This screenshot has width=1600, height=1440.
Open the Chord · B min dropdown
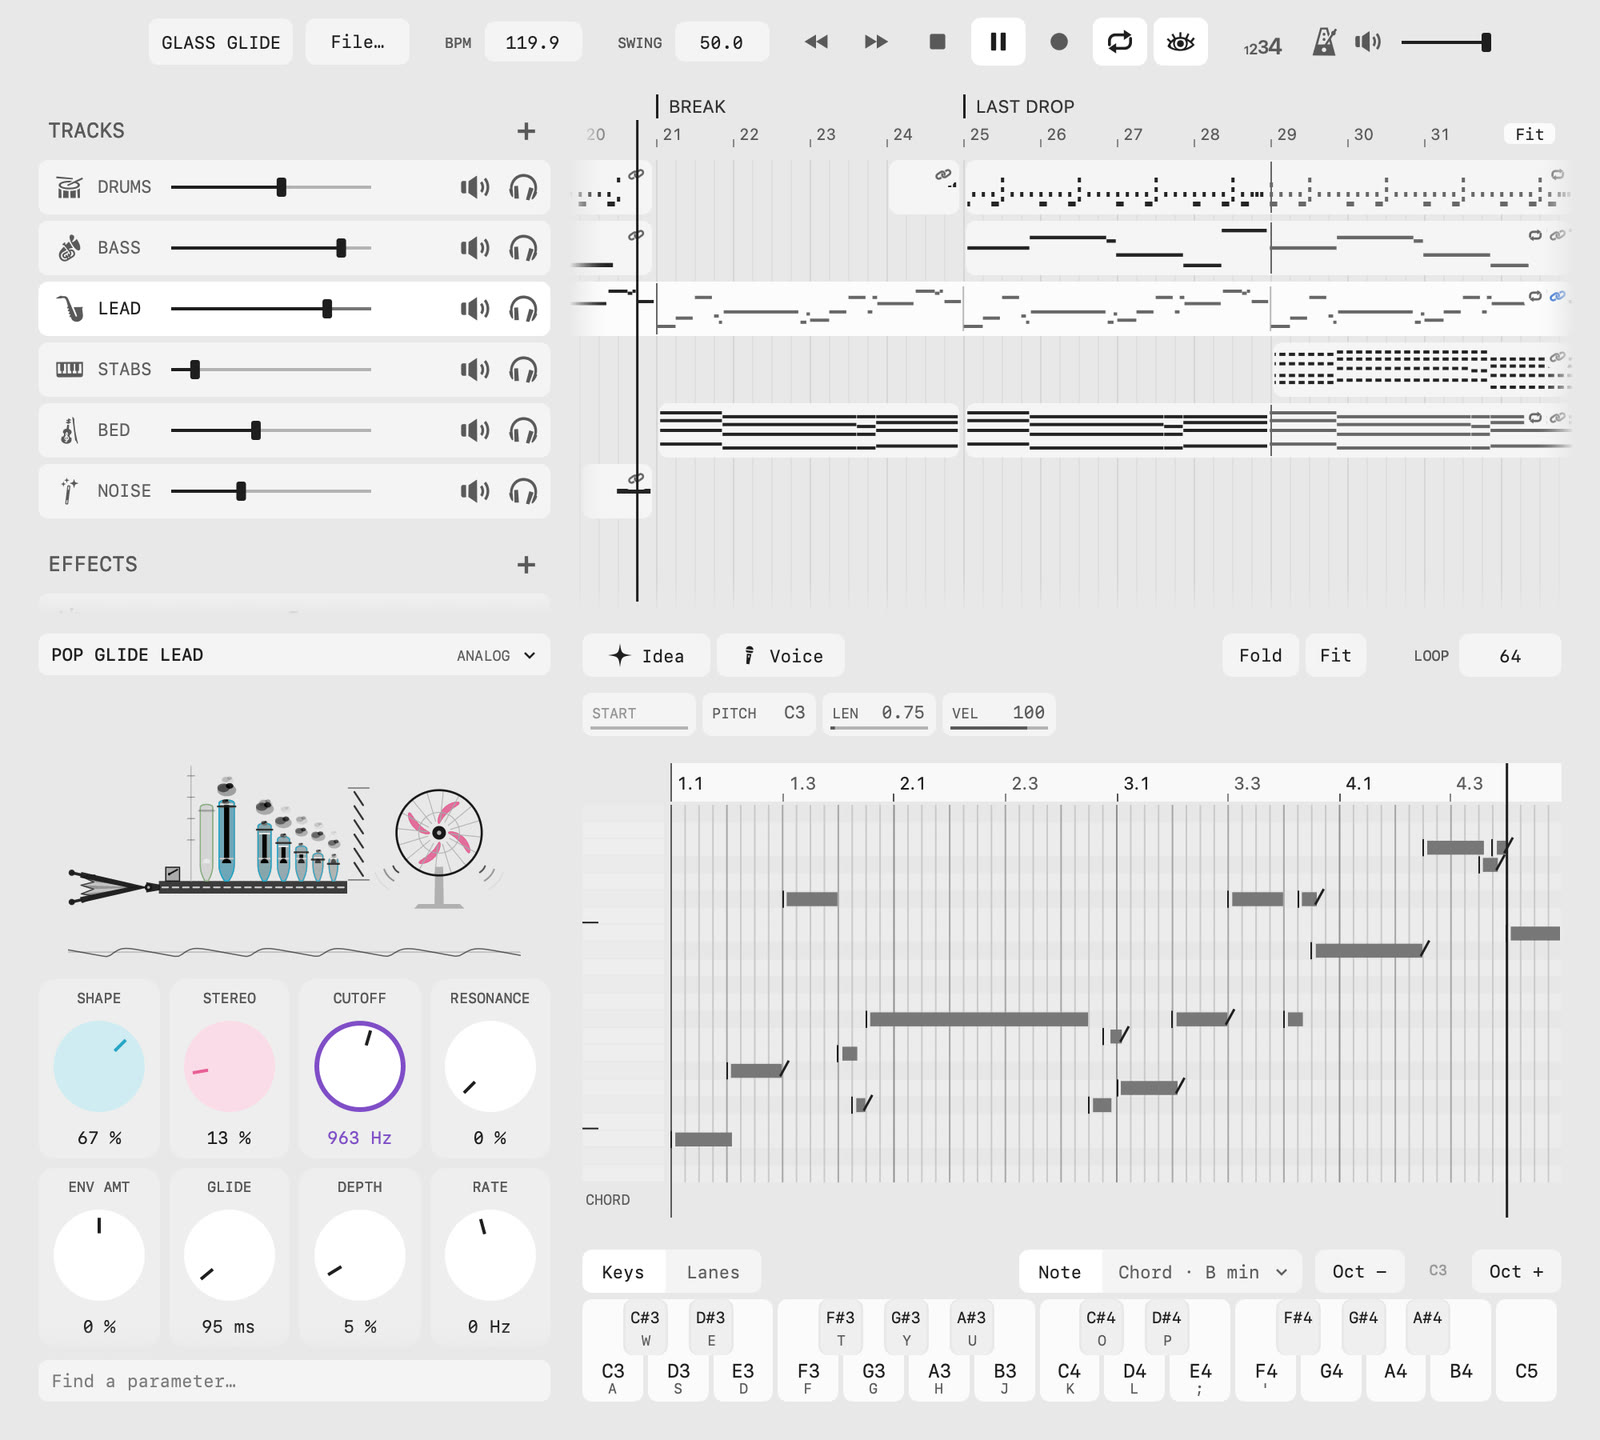1202,1272
